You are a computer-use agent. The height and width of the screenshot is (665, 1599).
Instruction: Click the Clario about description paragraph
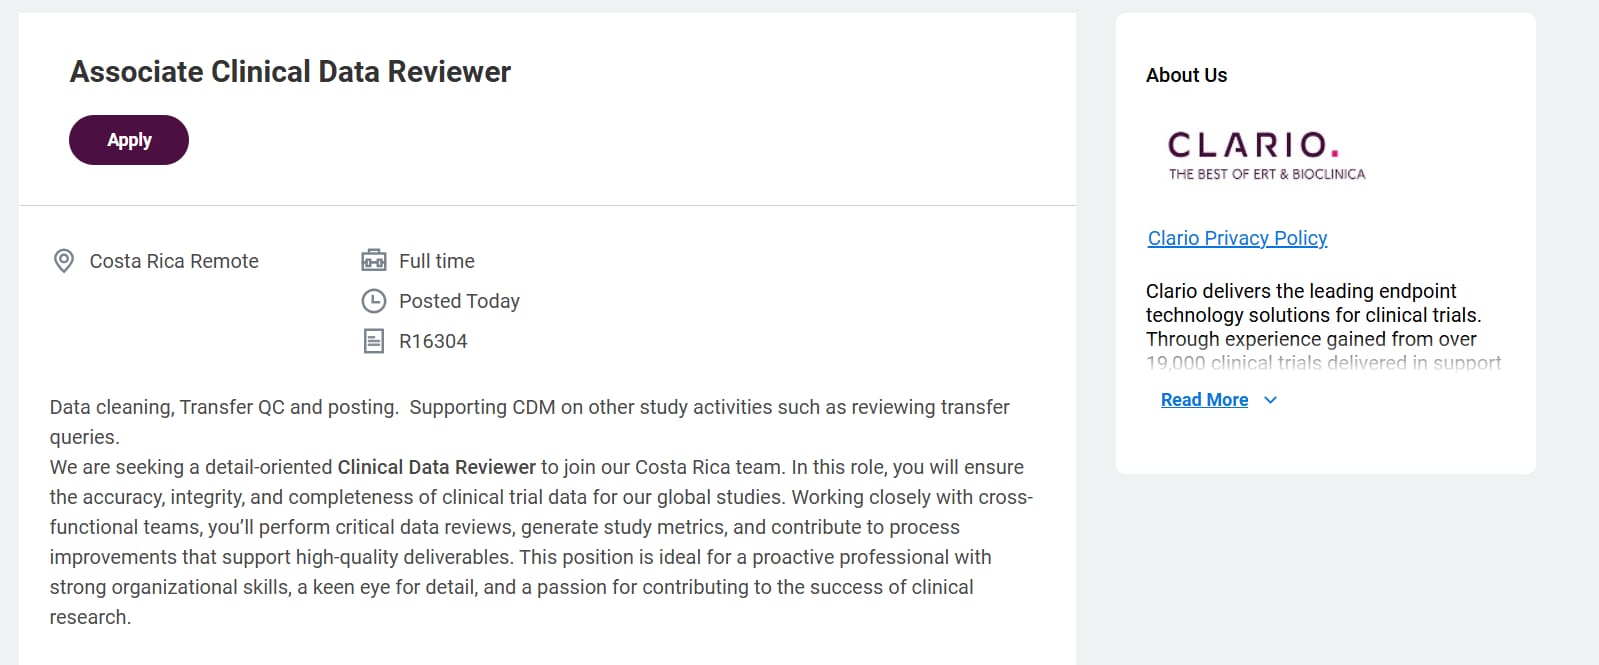tap(1312, 315)
